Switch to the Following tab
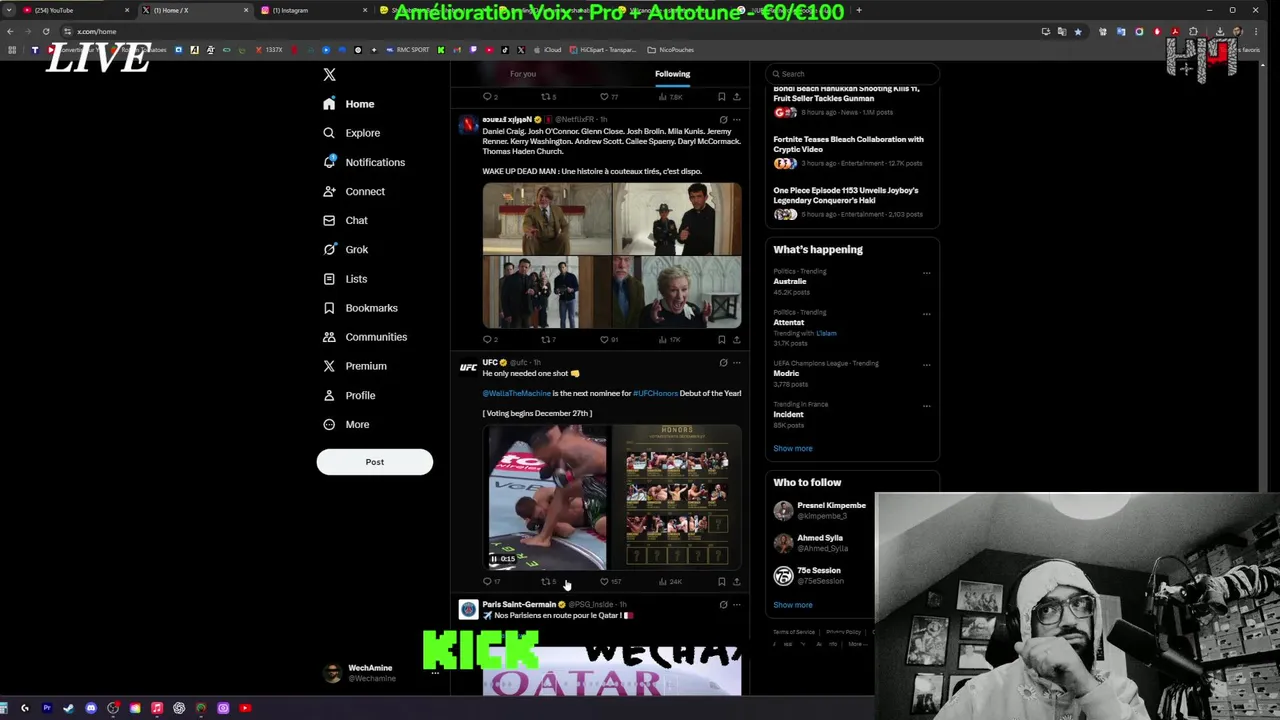 pos(673,74)
